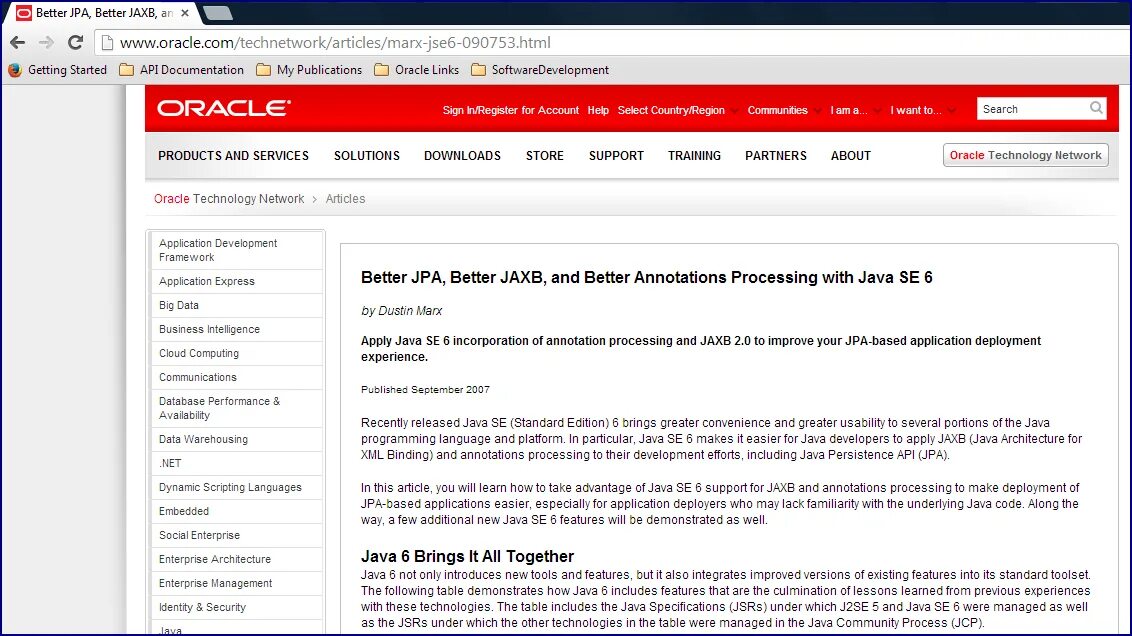Open Application Development Framework sidebar item
The image size is (1132, 636).
point(237,250)
